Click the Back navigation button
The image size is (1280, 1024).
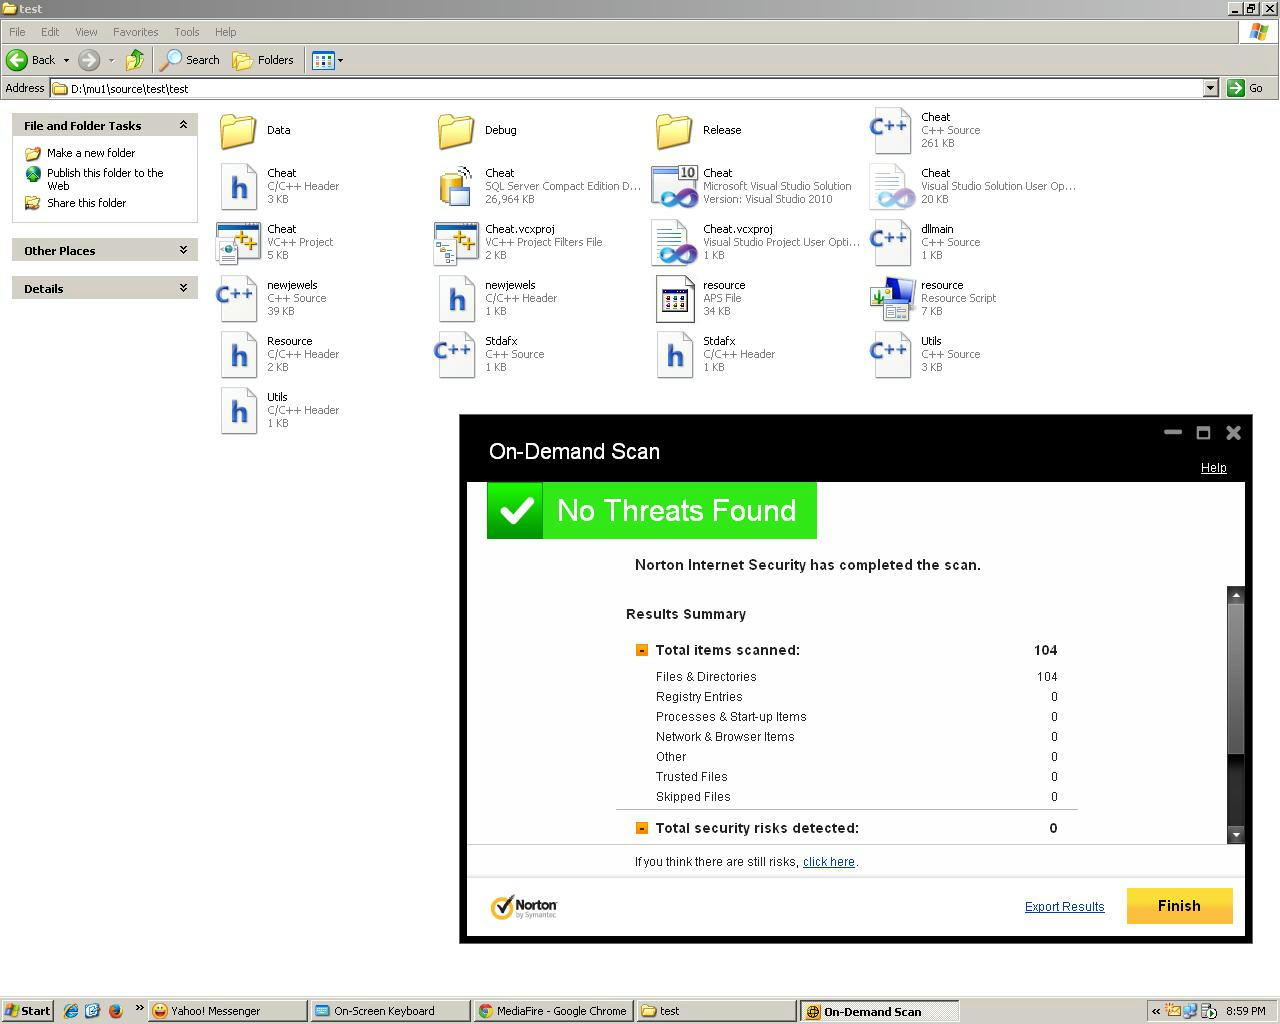[32, 60]
